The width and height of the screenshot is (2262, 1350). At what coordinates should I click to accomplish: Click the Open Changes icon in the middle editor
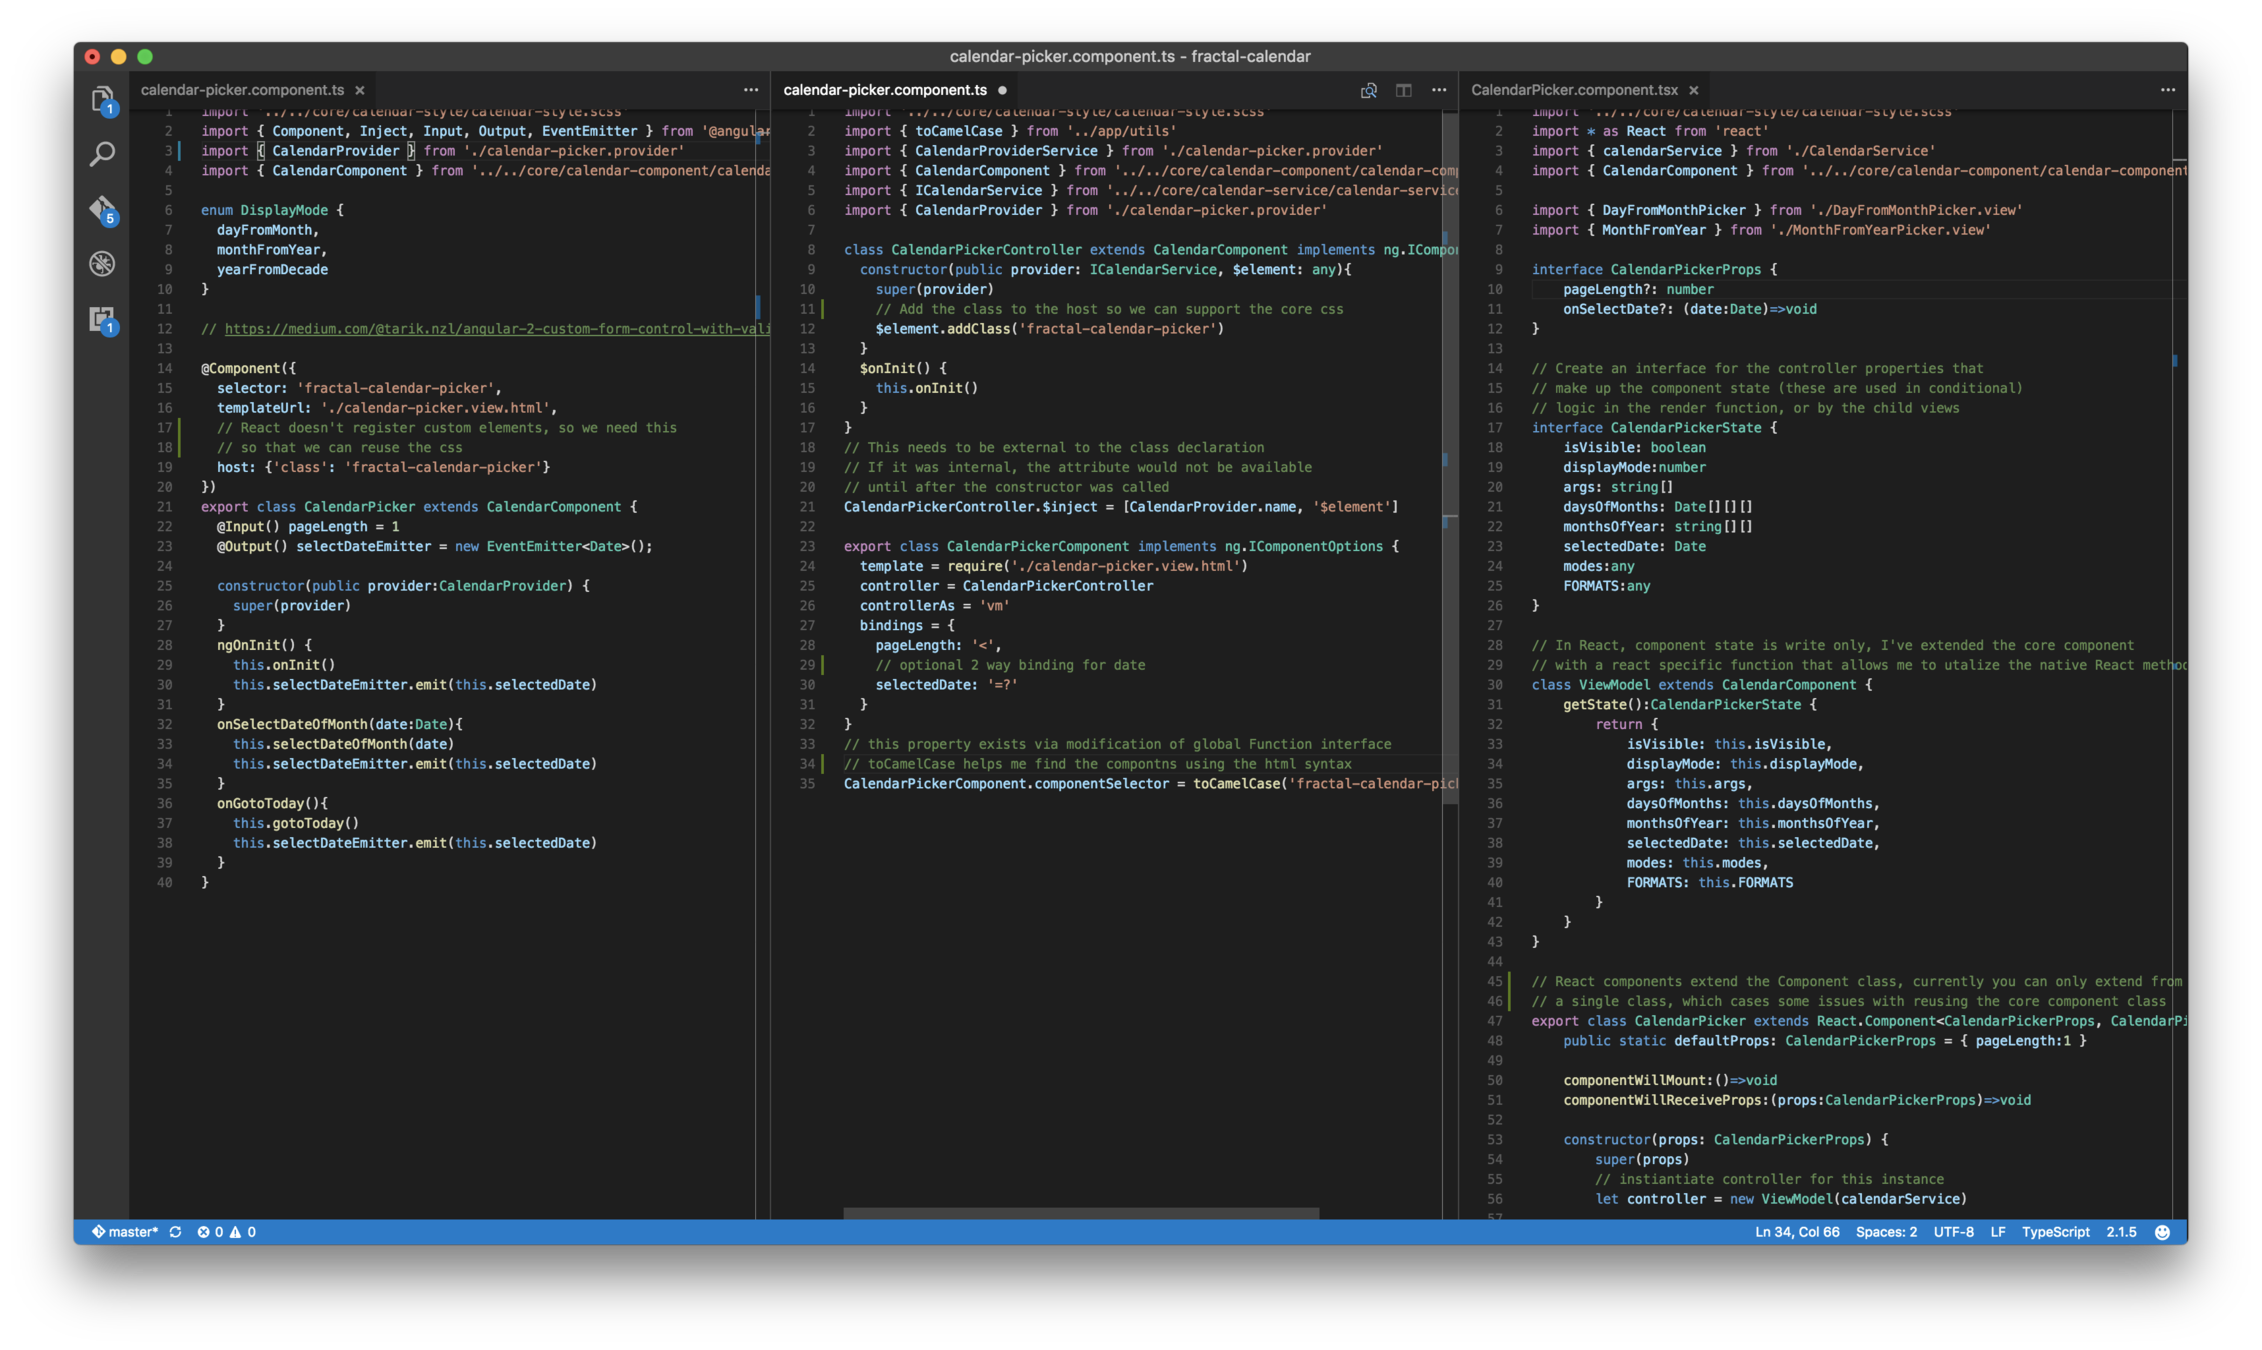[x=1368, y=90]
